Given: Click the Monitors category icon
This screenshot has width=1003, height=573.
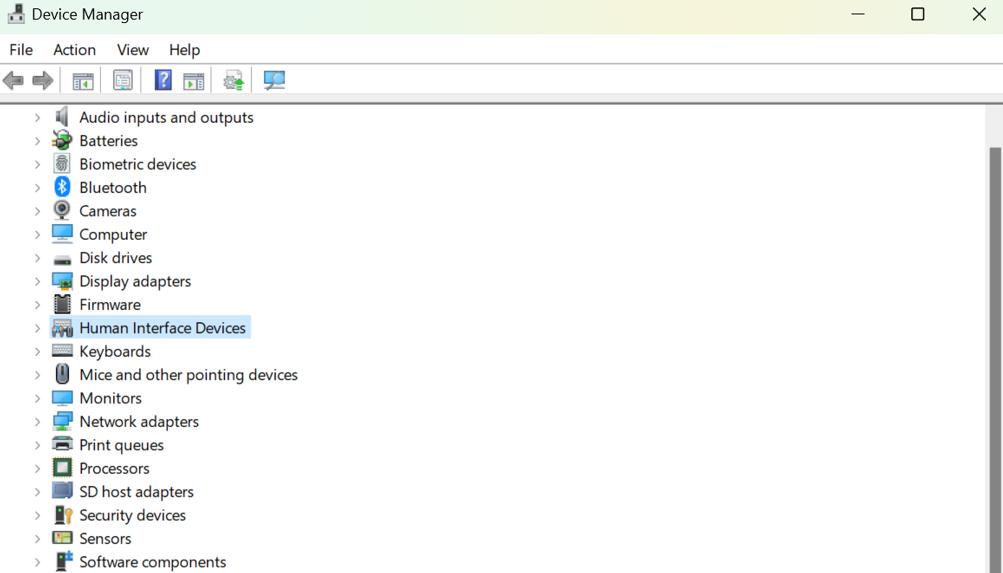Looking at the screenshot, I should tap(62, 398).
